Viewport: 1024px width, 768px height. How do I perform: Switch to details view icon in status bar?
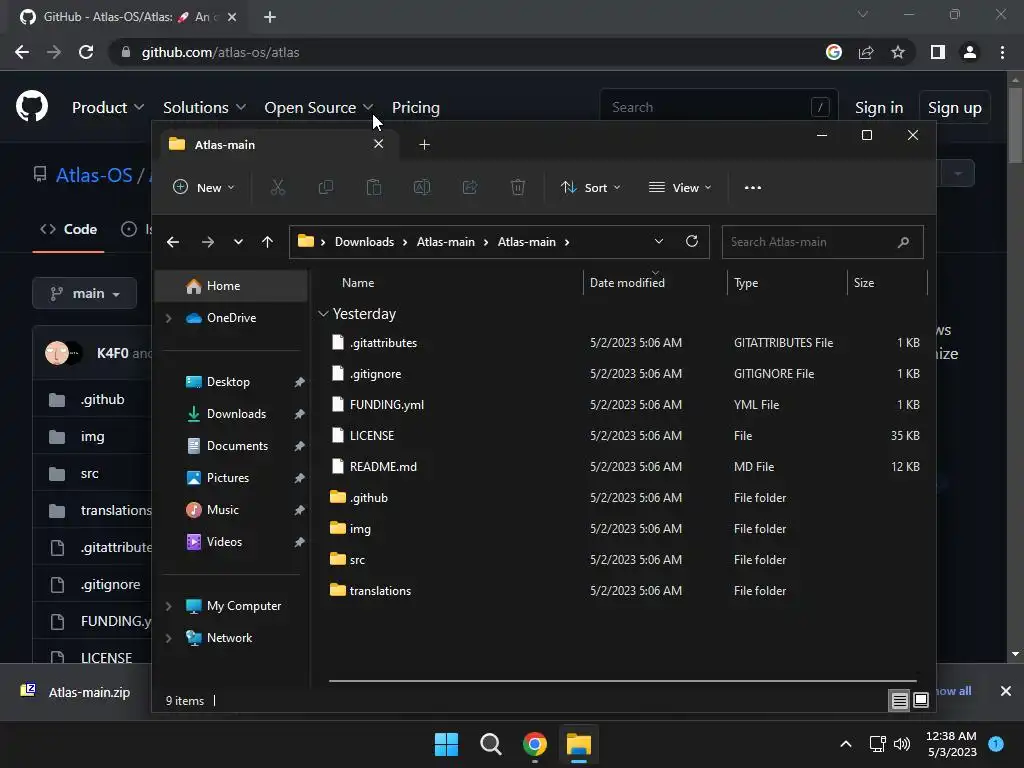tap(899, 701)
